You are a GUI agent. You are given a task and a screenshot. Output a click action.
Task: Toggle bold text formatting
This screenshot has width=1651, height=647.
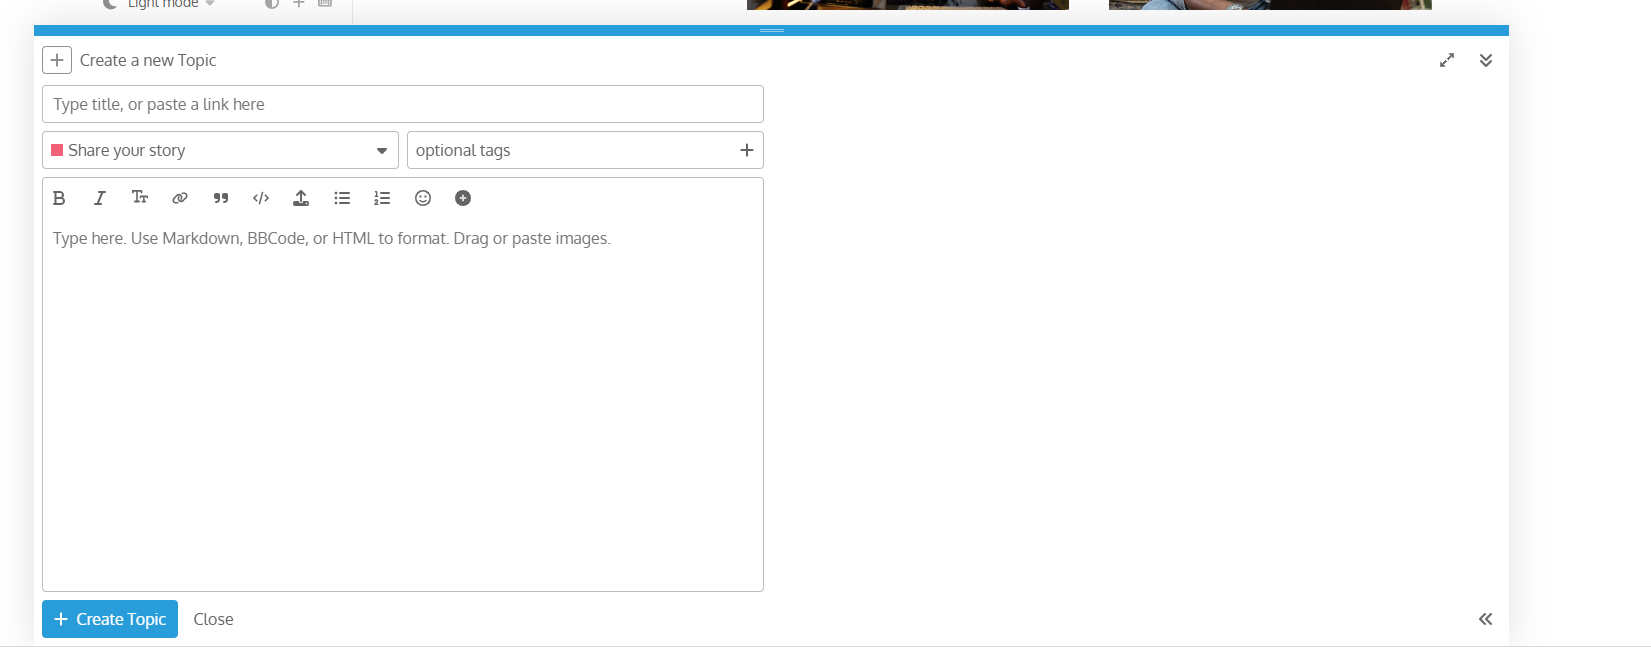tap(59, 198)
